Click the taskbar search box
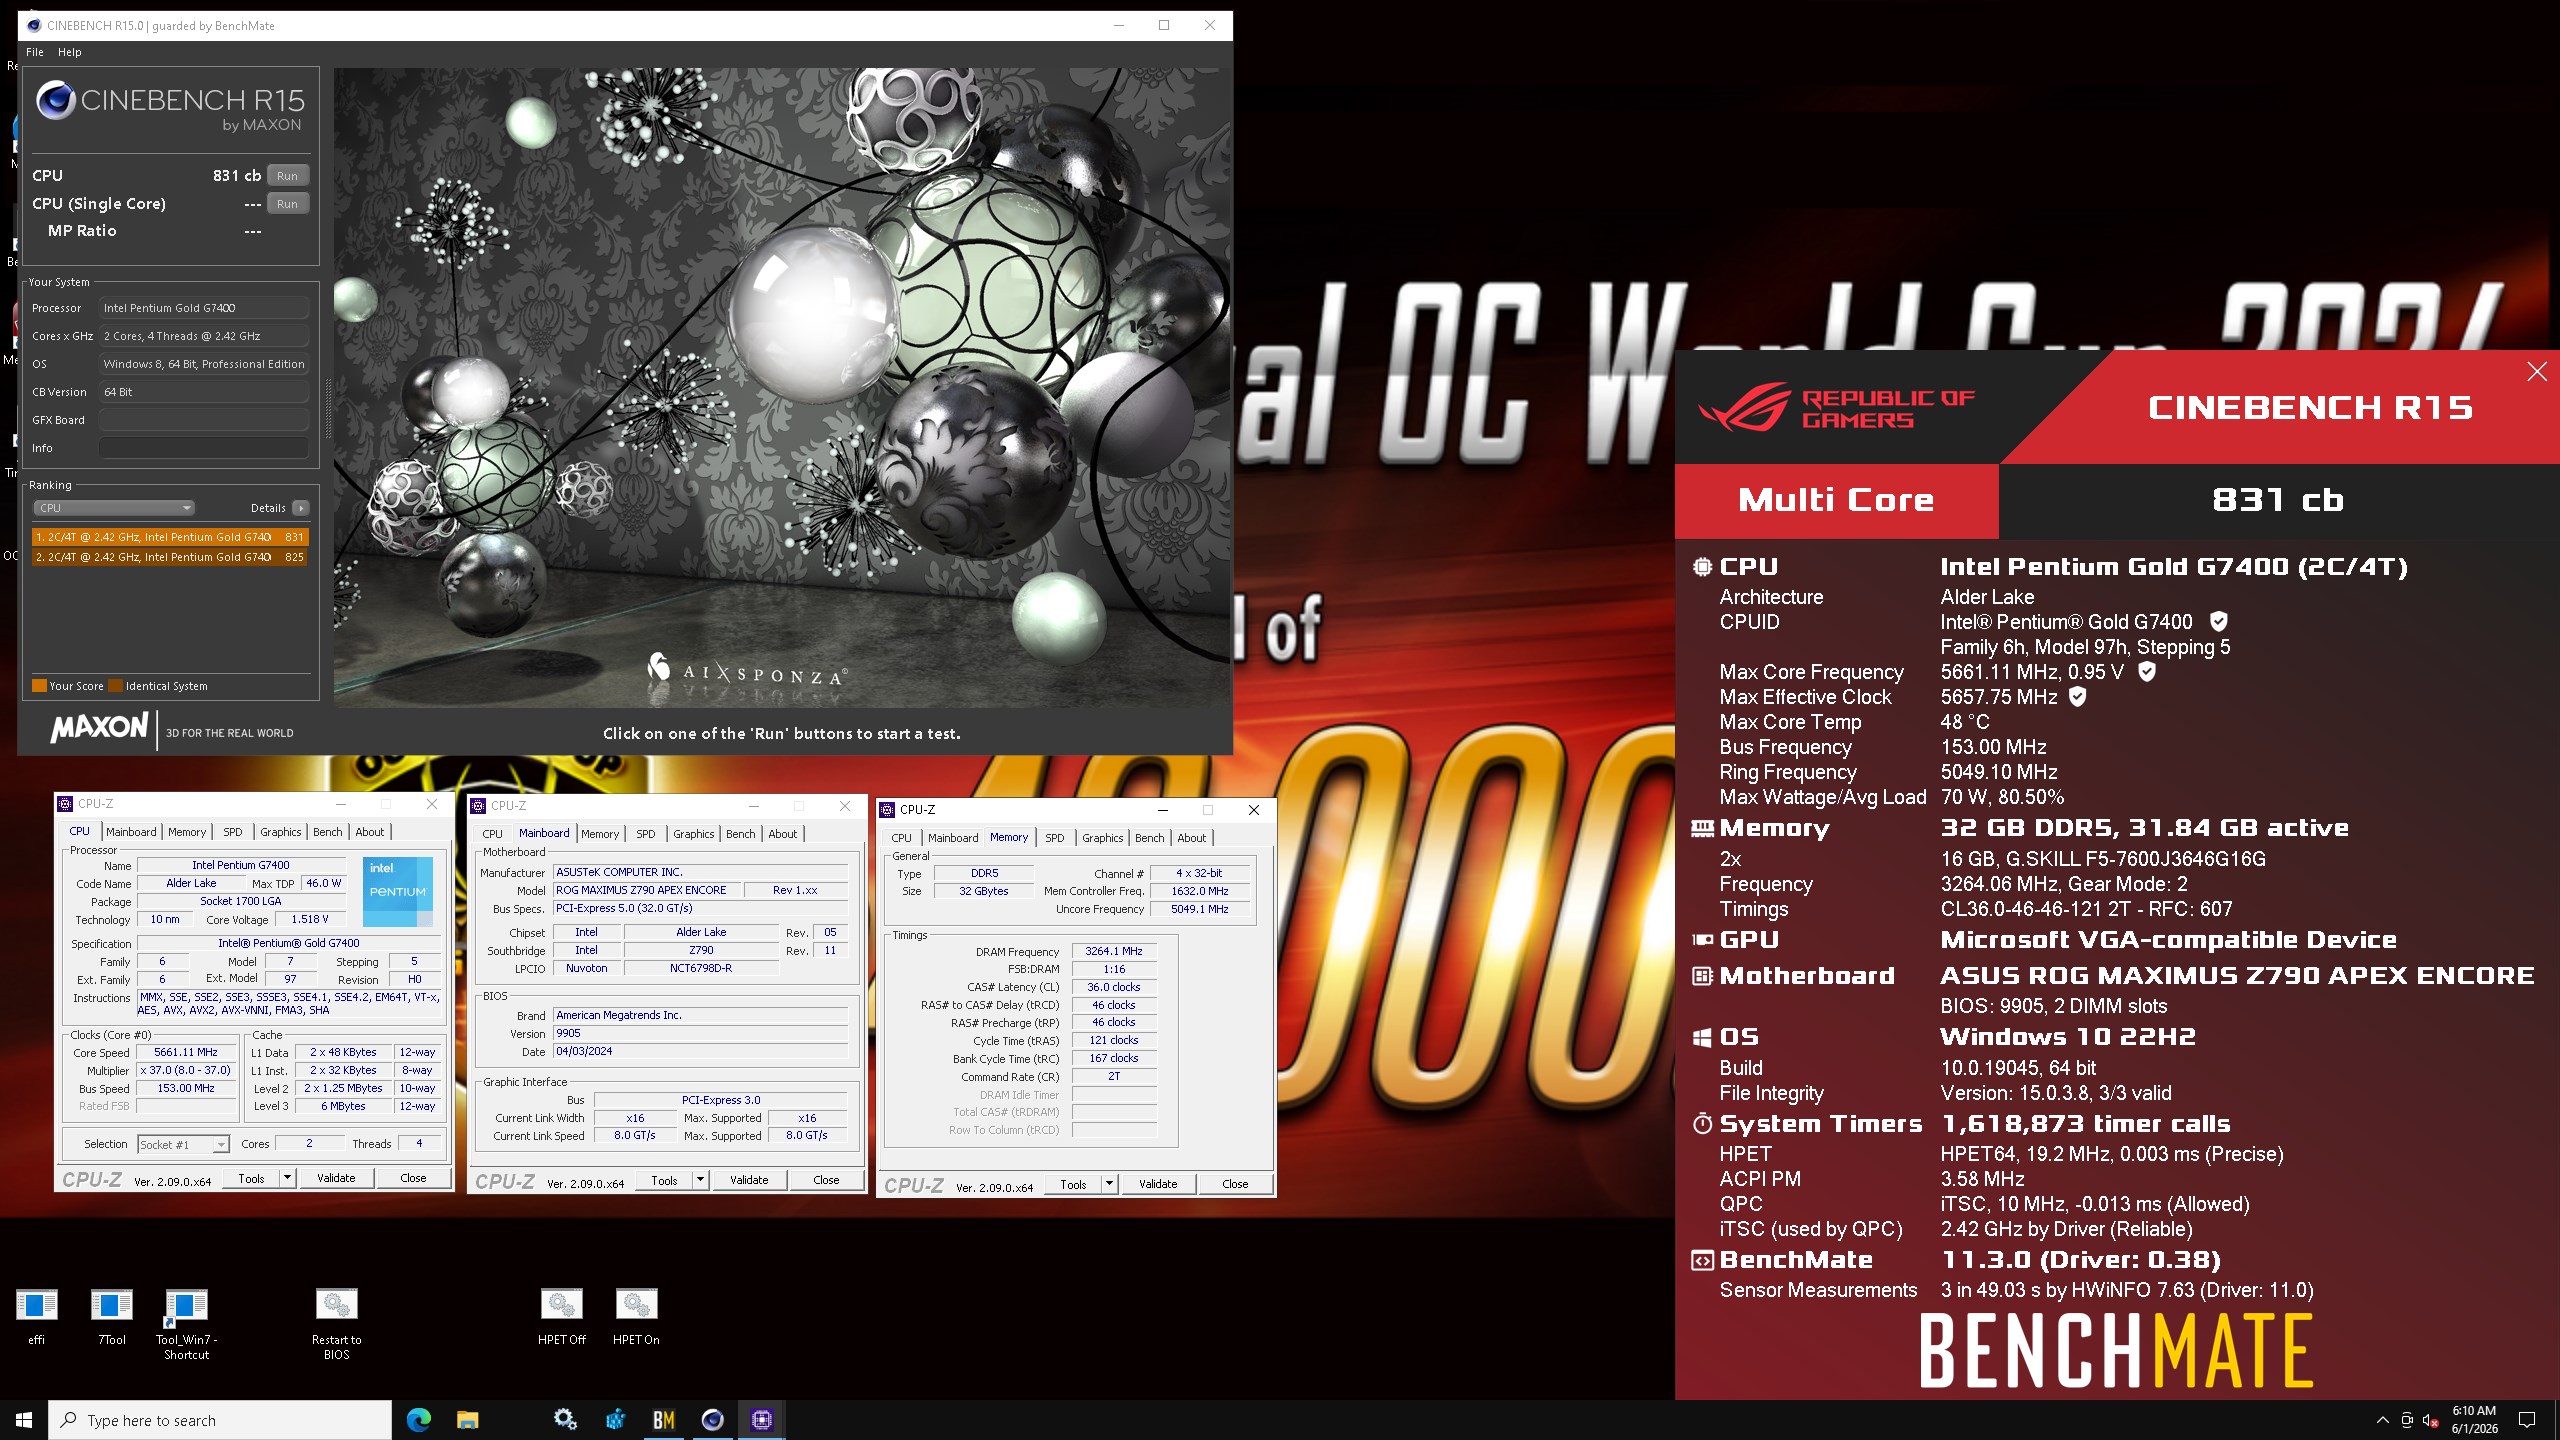Image resolution: width=2560 pixels, height=1440 pixels. tap(220, 1420)
